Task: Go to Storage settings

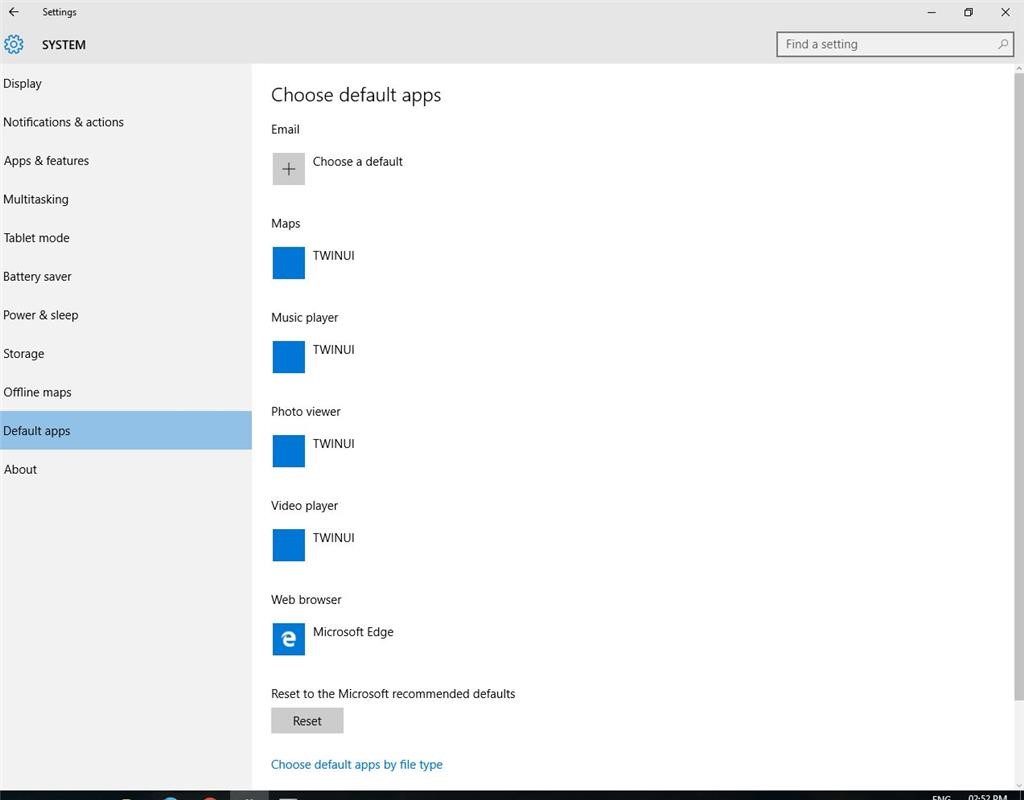Action: (x=125, y=353)
